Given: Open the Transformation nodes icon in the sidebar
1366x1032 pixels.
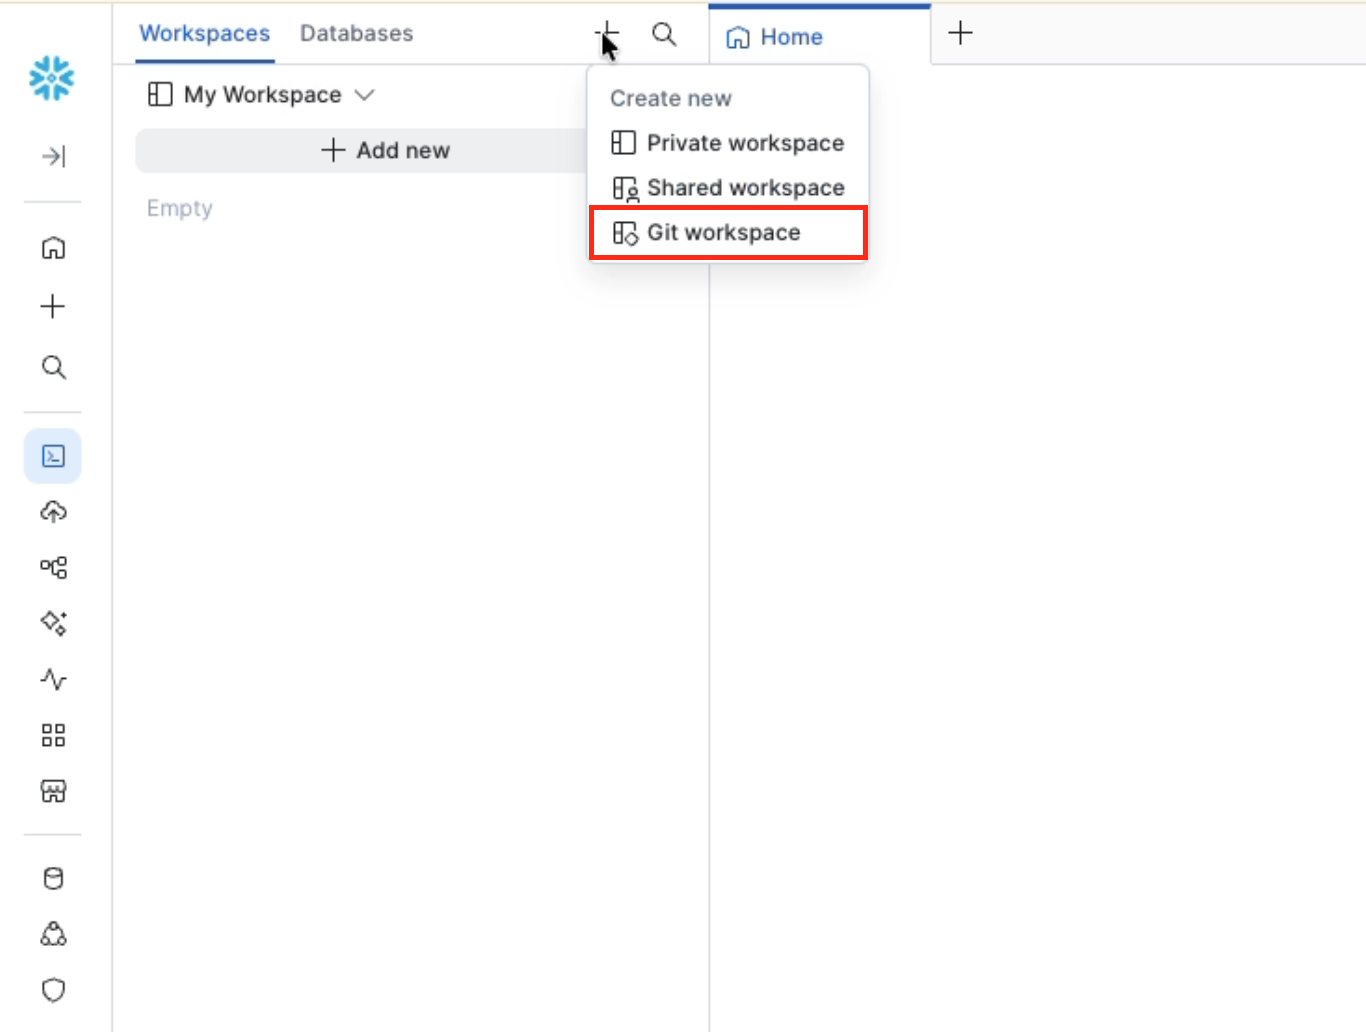Looking at the screenshot, I should point(53,568).
